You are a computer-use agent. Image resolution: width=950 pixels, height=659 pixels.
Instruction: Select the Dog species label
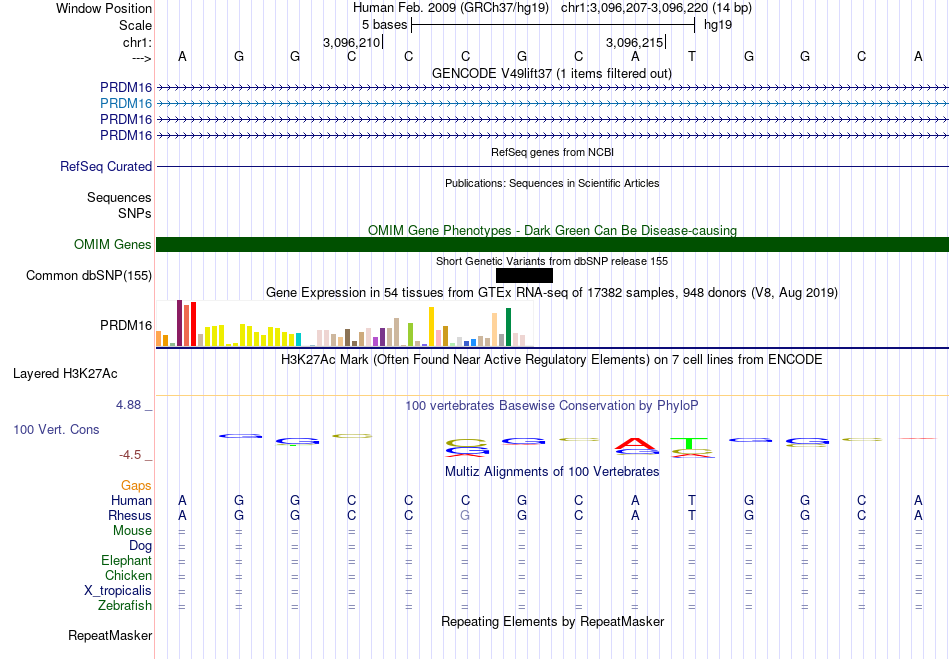(x=140, y=546)
